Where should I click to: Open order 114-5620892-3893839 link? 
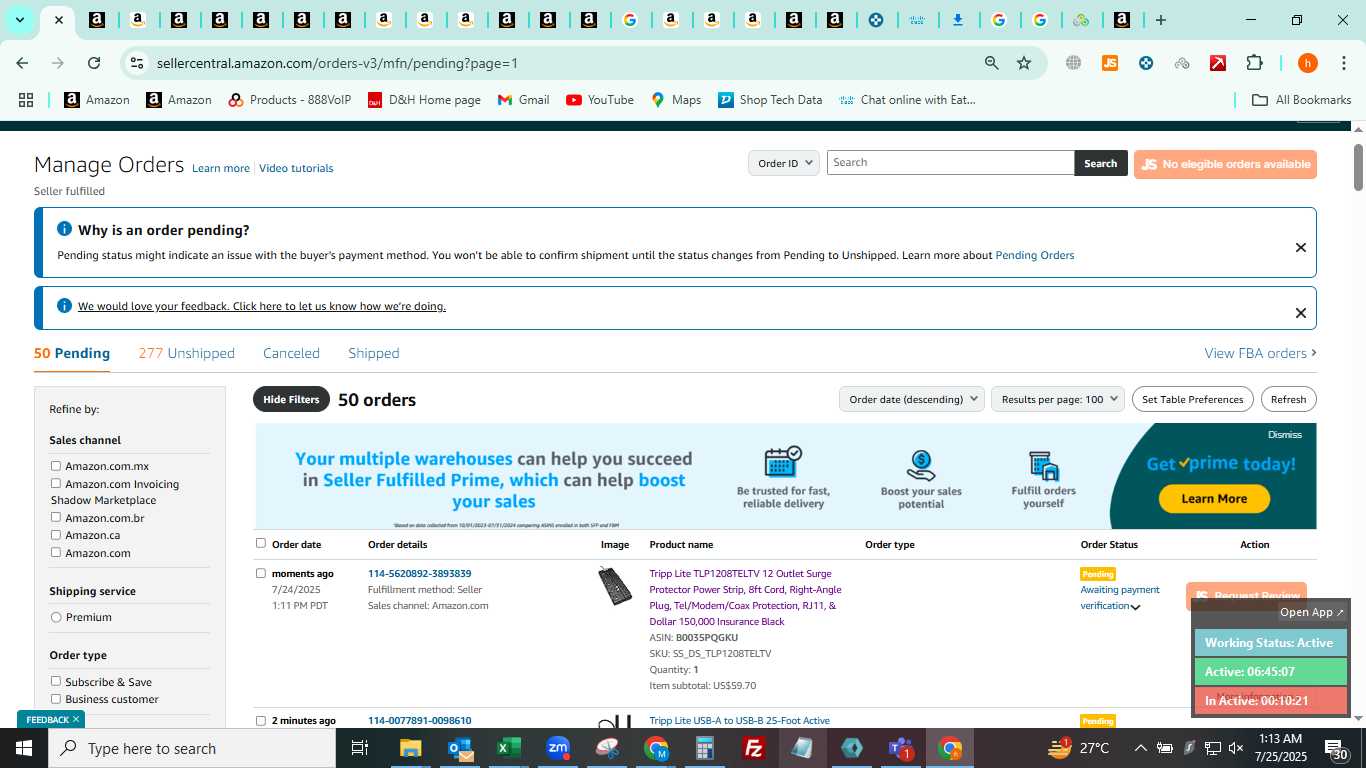tap(419, 574)
